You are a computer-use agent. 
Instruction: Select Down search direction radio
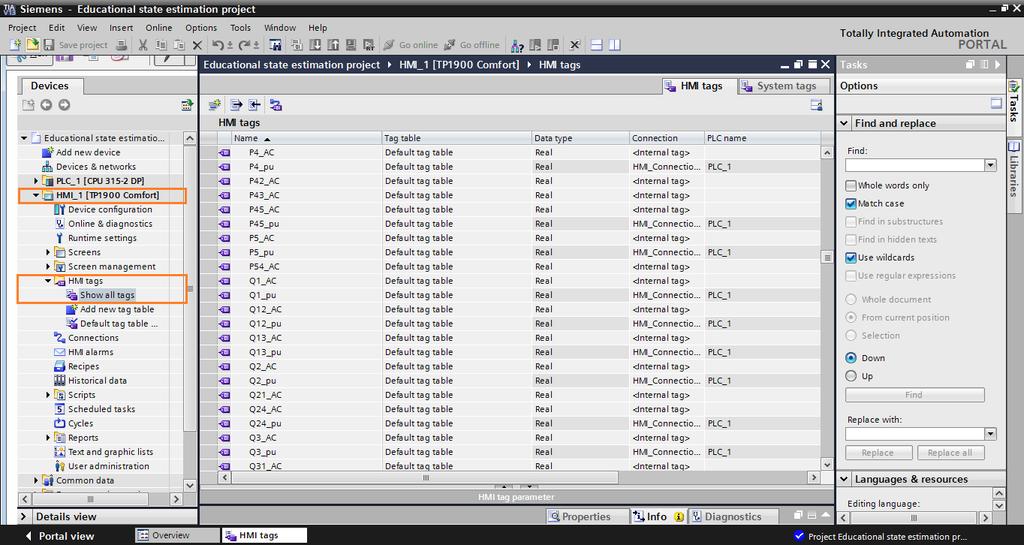pos(850,358)
